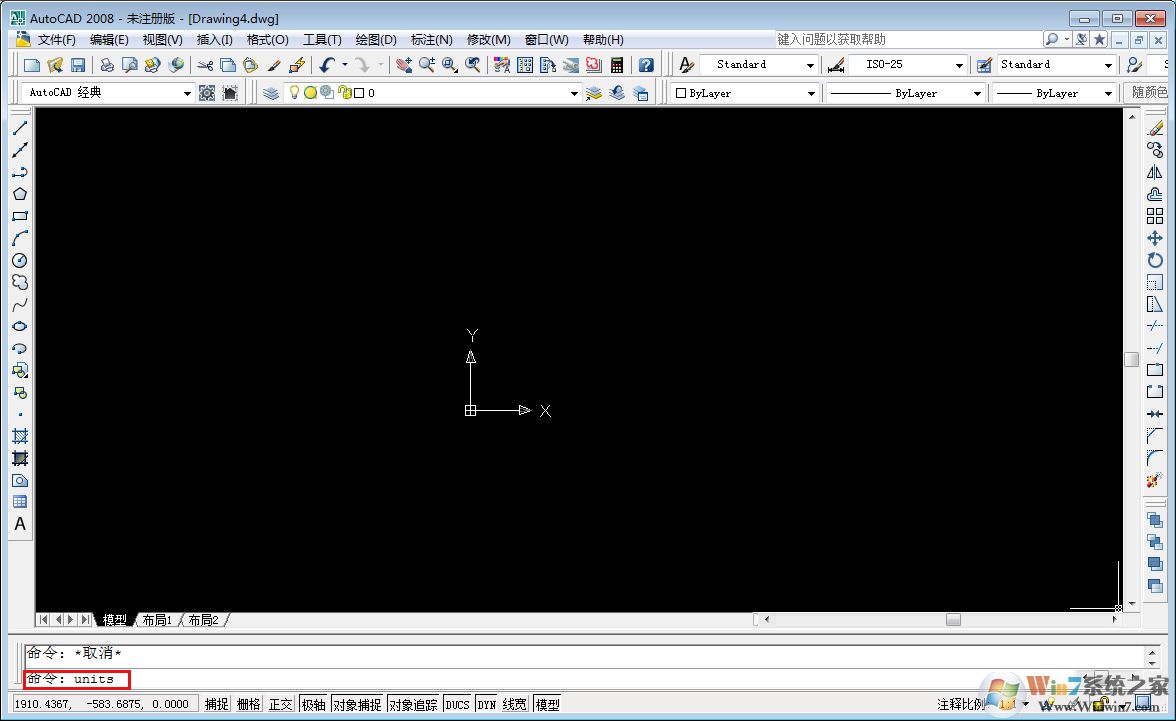Select the Line draw tool
Screen dimensions: 1176x721
20,128
